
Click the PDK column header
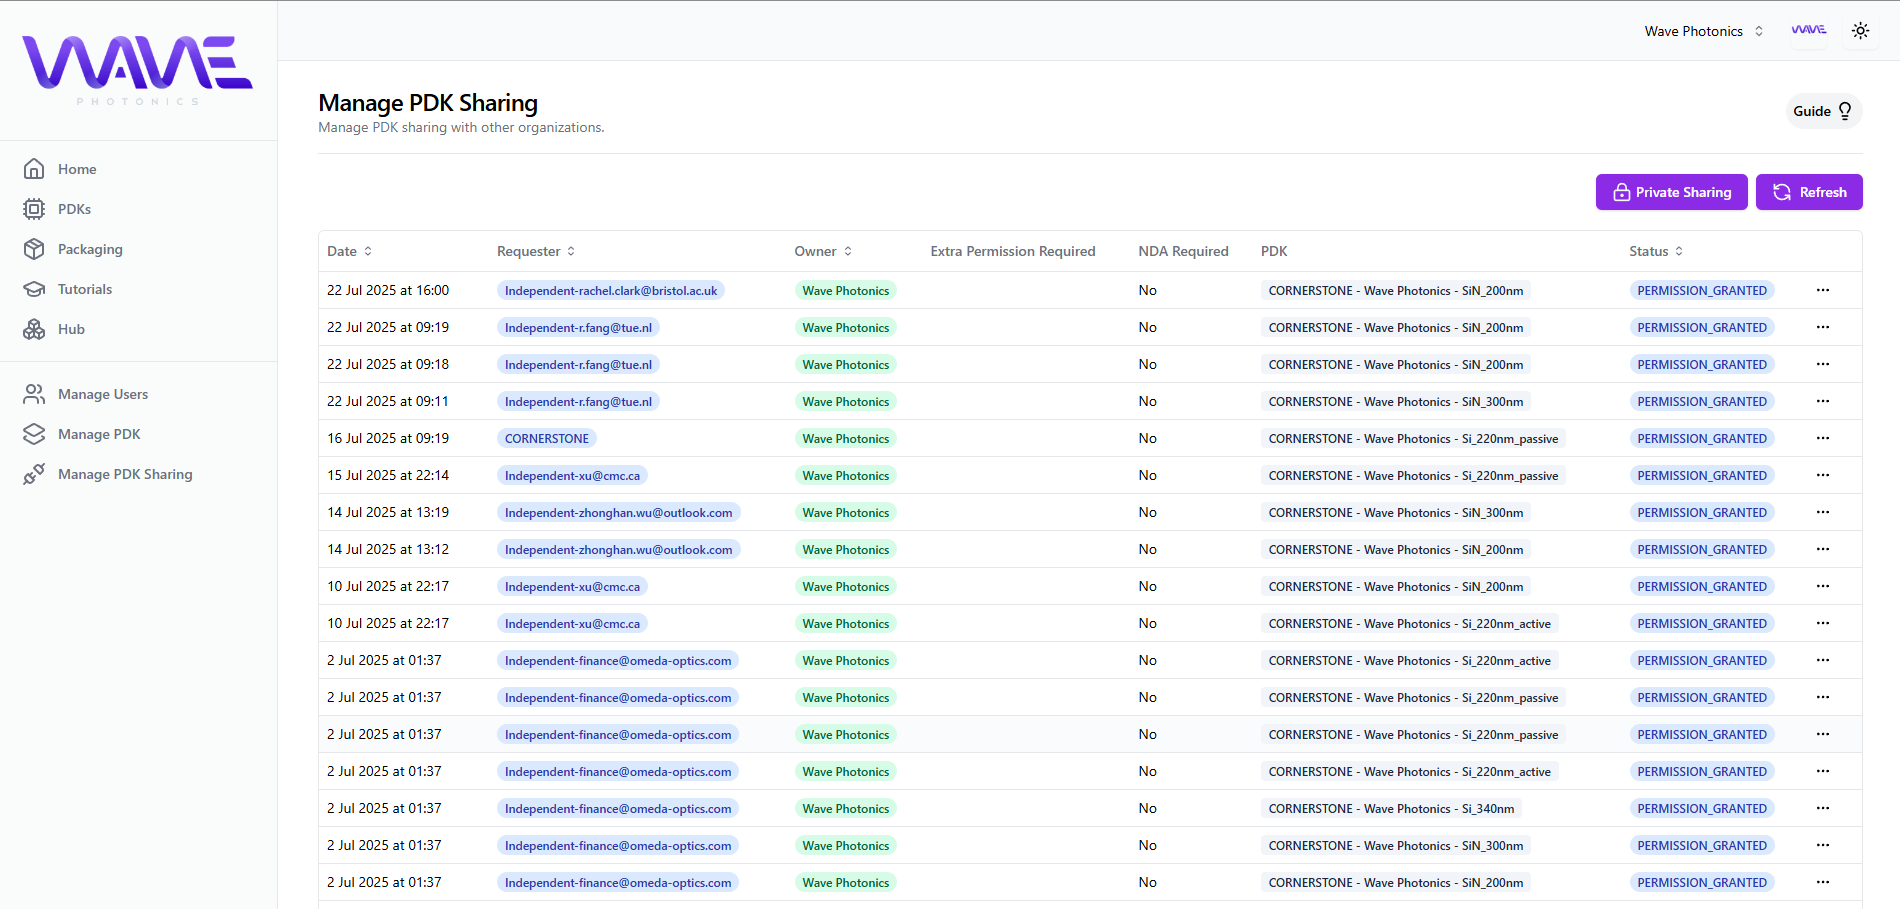coord(1274,251)
